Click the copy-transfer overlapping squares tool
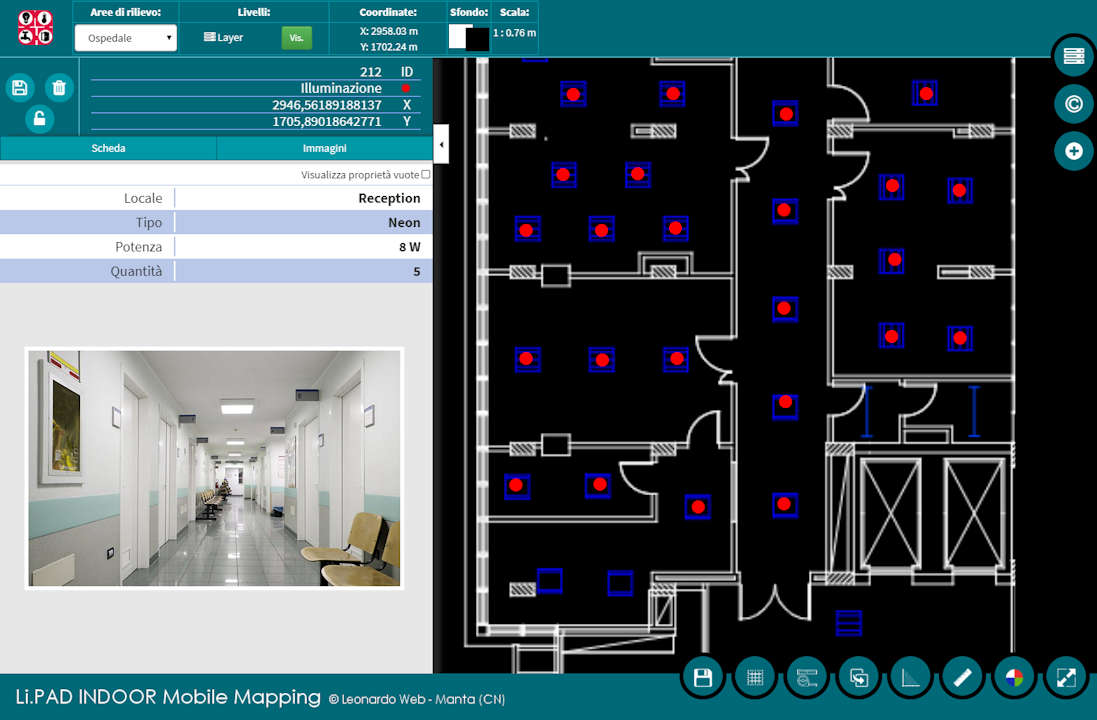Screen dimensions: 1097x720 (x=858, y=677)
